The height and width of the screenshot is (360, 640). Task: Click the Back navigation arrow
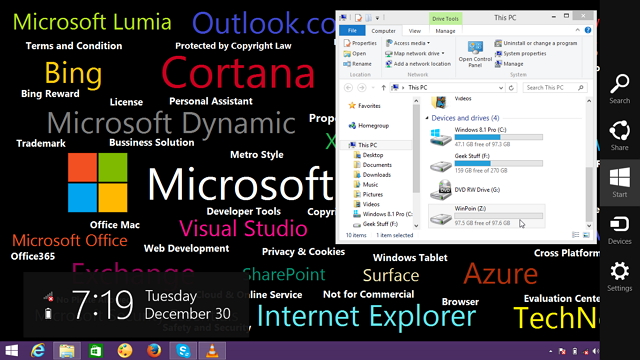(348, 88)
